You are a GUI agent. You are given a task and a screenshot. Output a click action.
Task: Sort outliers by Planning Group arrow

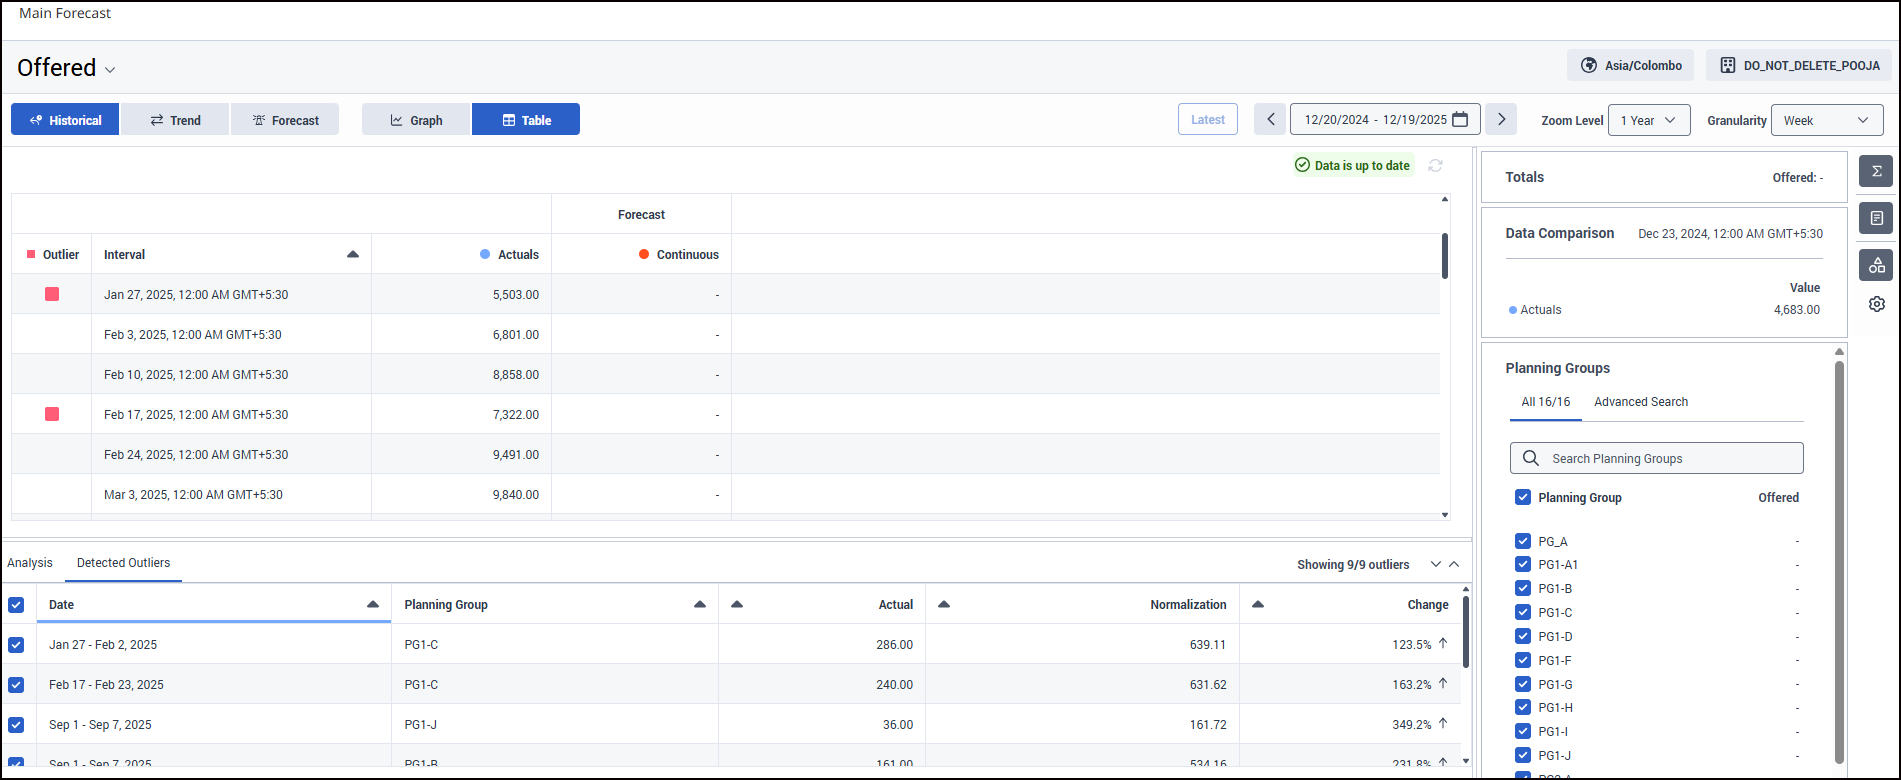click(x=700, y=605)
